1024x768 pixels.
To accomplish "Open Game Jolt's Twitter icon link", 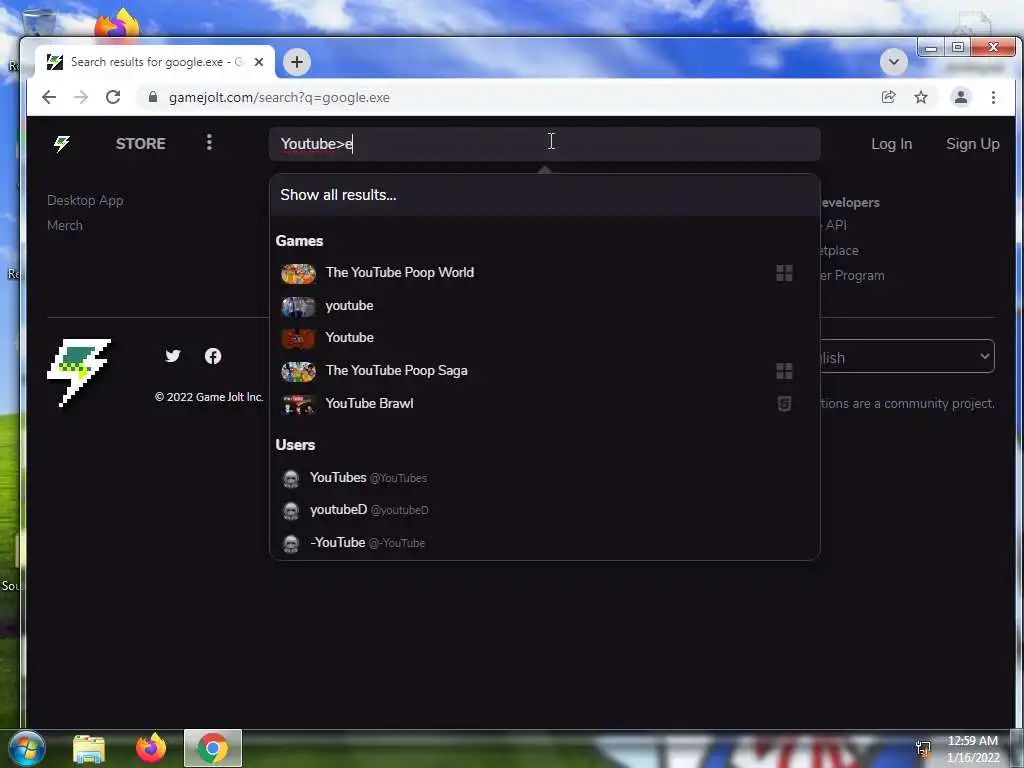I will pos(172,356).
